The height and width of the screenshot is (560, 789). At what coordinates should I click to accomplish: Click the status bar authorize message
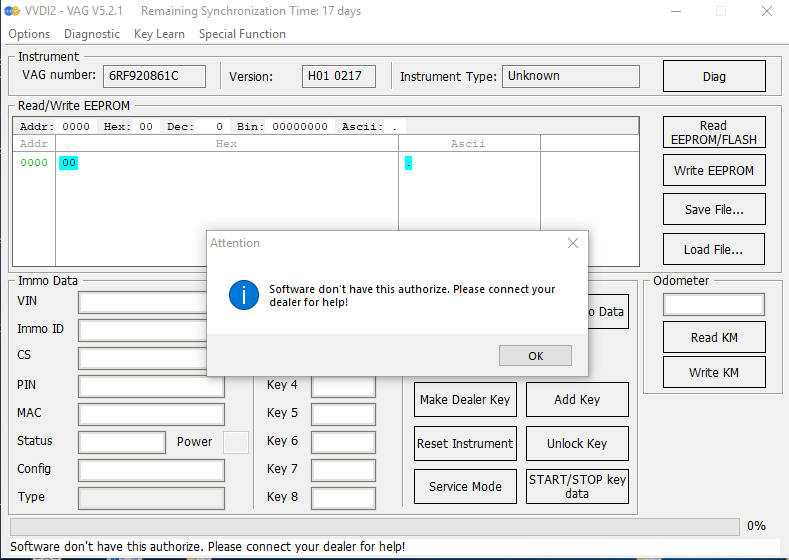point(207,547)
